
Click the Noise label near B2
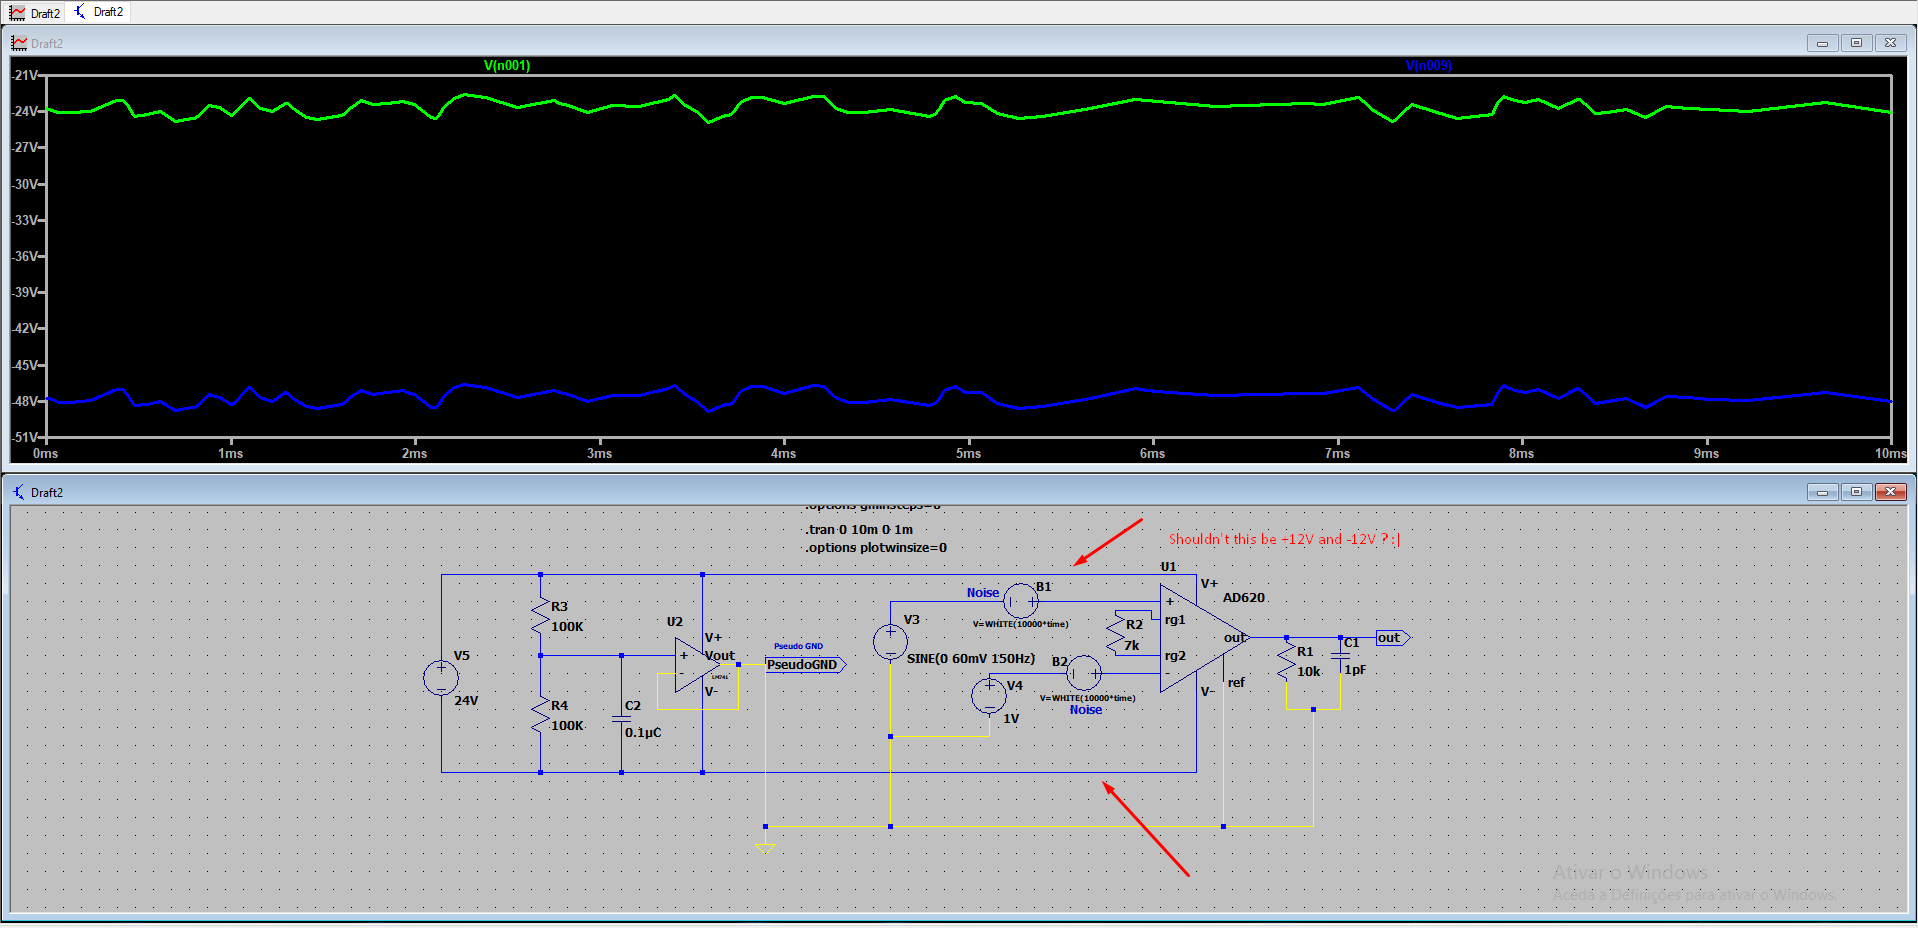1086,710
